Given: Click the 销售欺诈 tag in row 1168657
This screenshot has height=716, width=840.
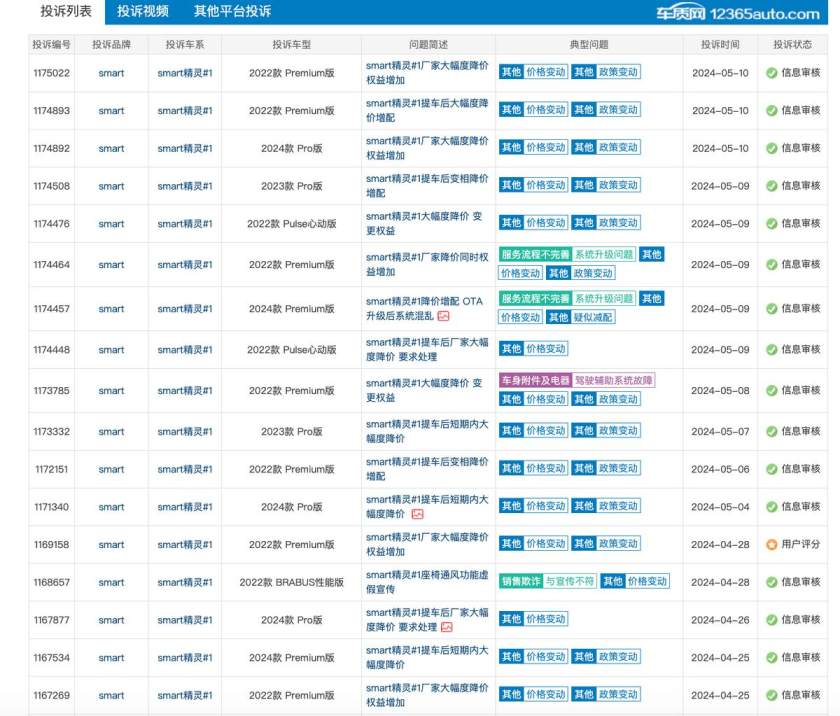Looking at the screenshot, I should pyautogui.click(x=521, y=581).
